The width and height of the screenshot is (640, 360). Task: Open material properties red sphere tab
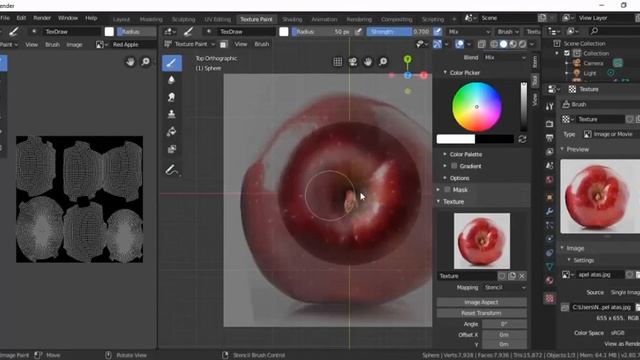549,280
